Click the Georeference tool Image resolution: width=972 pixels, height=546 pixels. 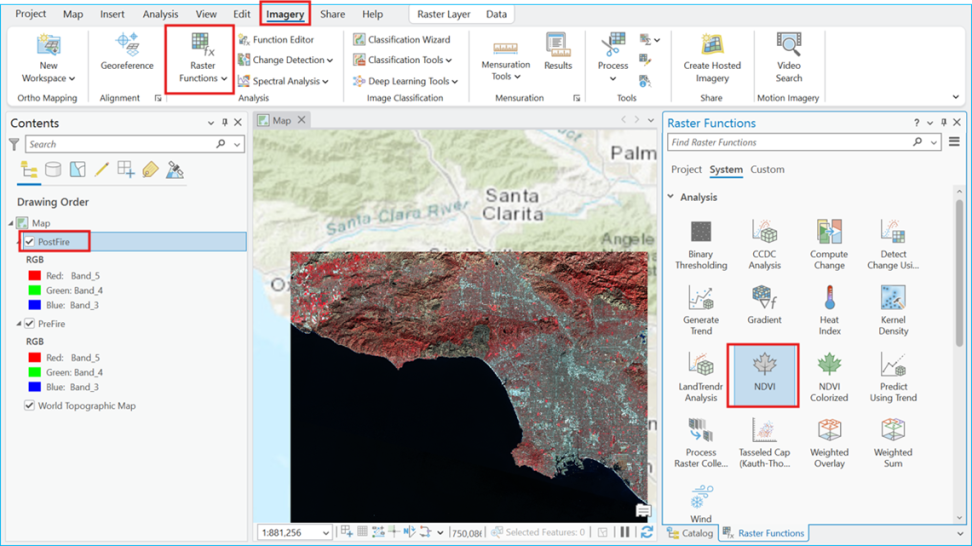pos(126,52)
